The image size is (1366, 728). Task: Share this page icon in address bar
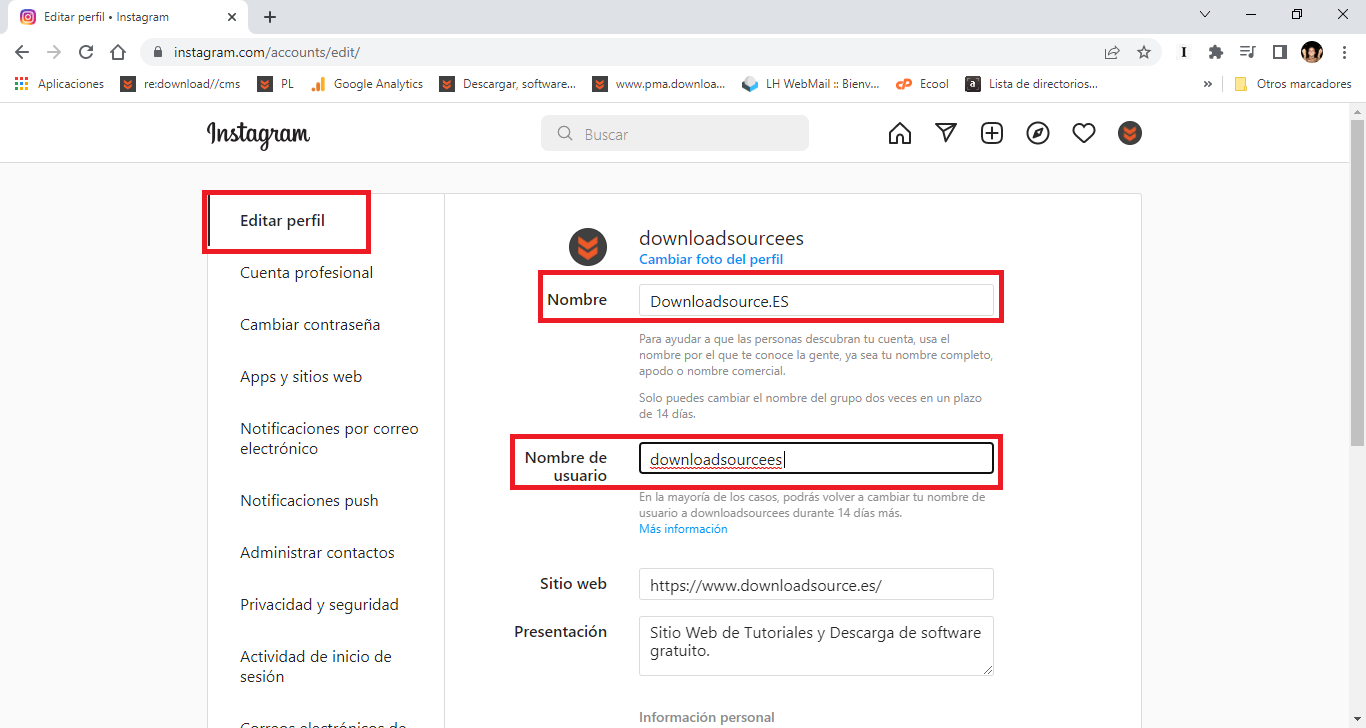point(1112,52)
